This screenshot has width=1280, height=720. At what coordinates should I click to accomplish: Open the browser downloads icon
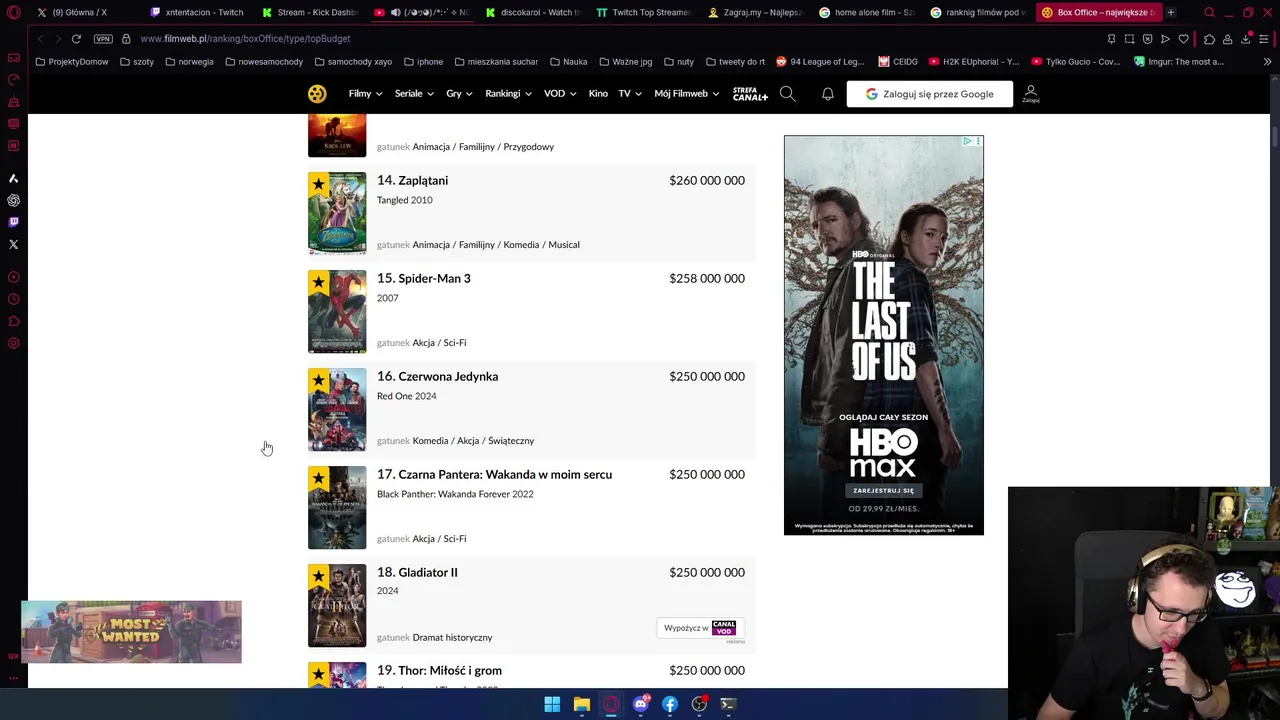(1246, 38)
